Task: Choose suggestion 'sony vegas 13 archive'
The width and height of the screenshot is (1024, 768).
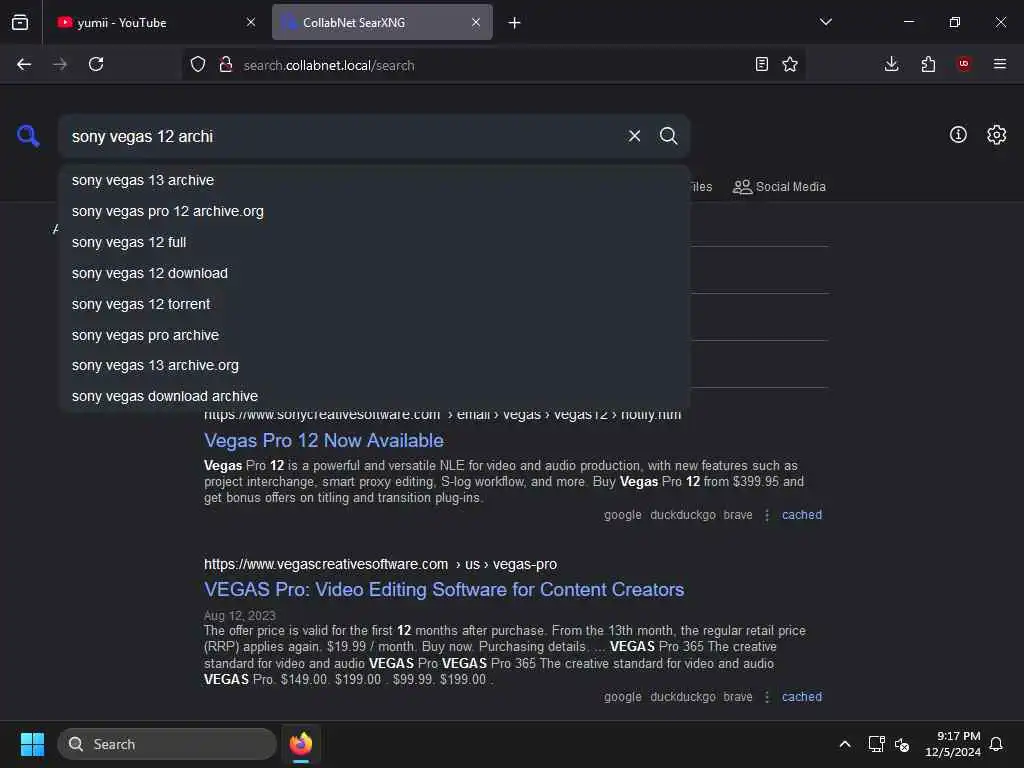Action: [x=374, y=180]
